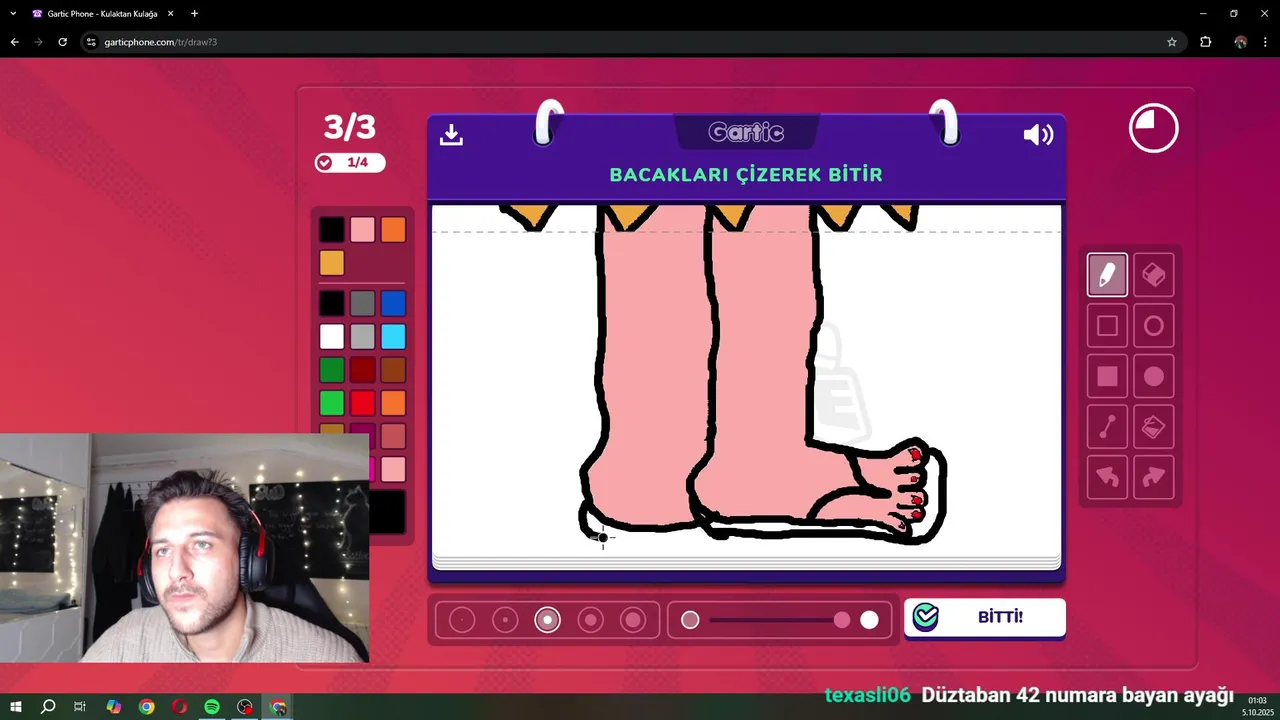Select the fourth brush size
This screenshot has width=1280, height=720.
point(591,620)
